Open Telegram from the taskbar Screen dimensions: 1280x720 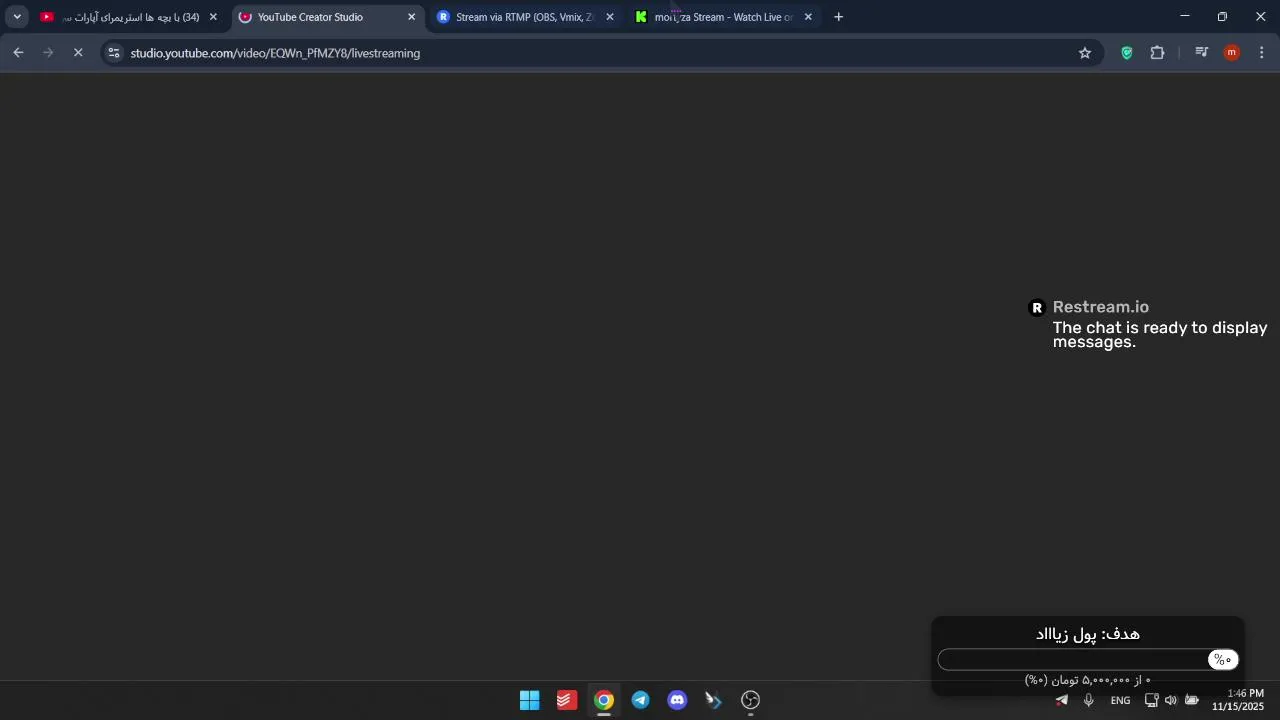[641, 700]
